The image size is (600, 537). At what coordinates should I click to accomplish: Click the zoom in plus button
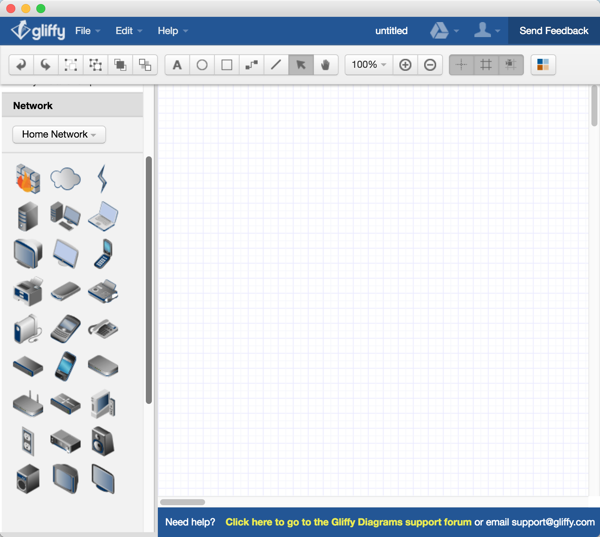(405, 65)
